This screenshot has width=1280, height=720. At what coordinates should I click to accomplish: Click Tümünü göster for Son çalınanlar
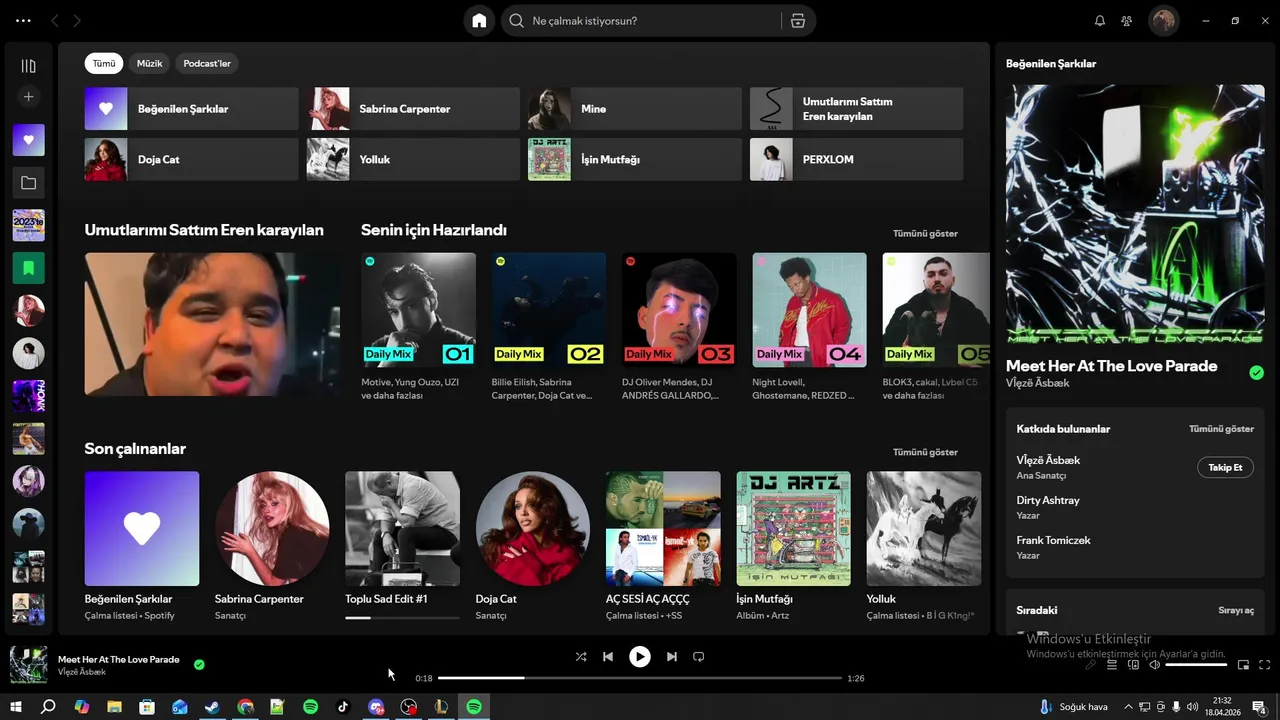[x=925, y=452]
